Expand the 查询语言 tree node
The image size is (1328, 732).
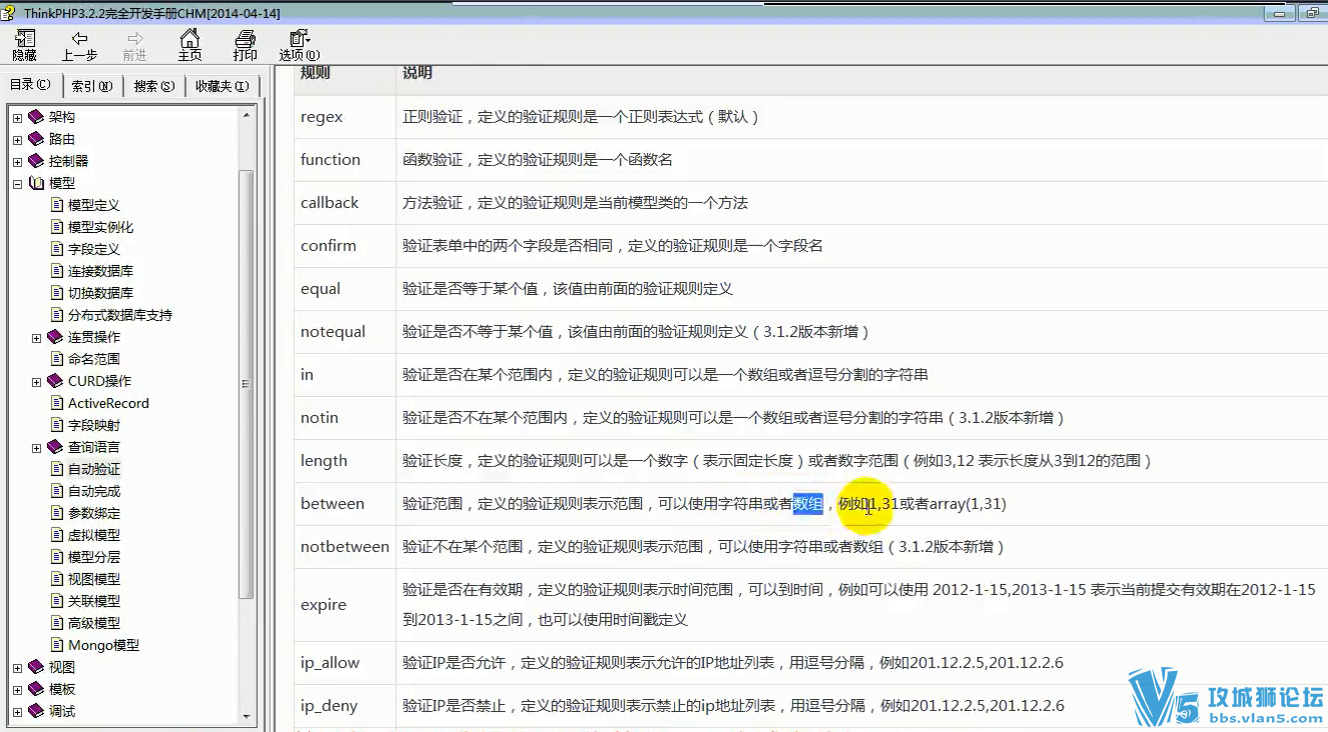(x=37, y=447)
